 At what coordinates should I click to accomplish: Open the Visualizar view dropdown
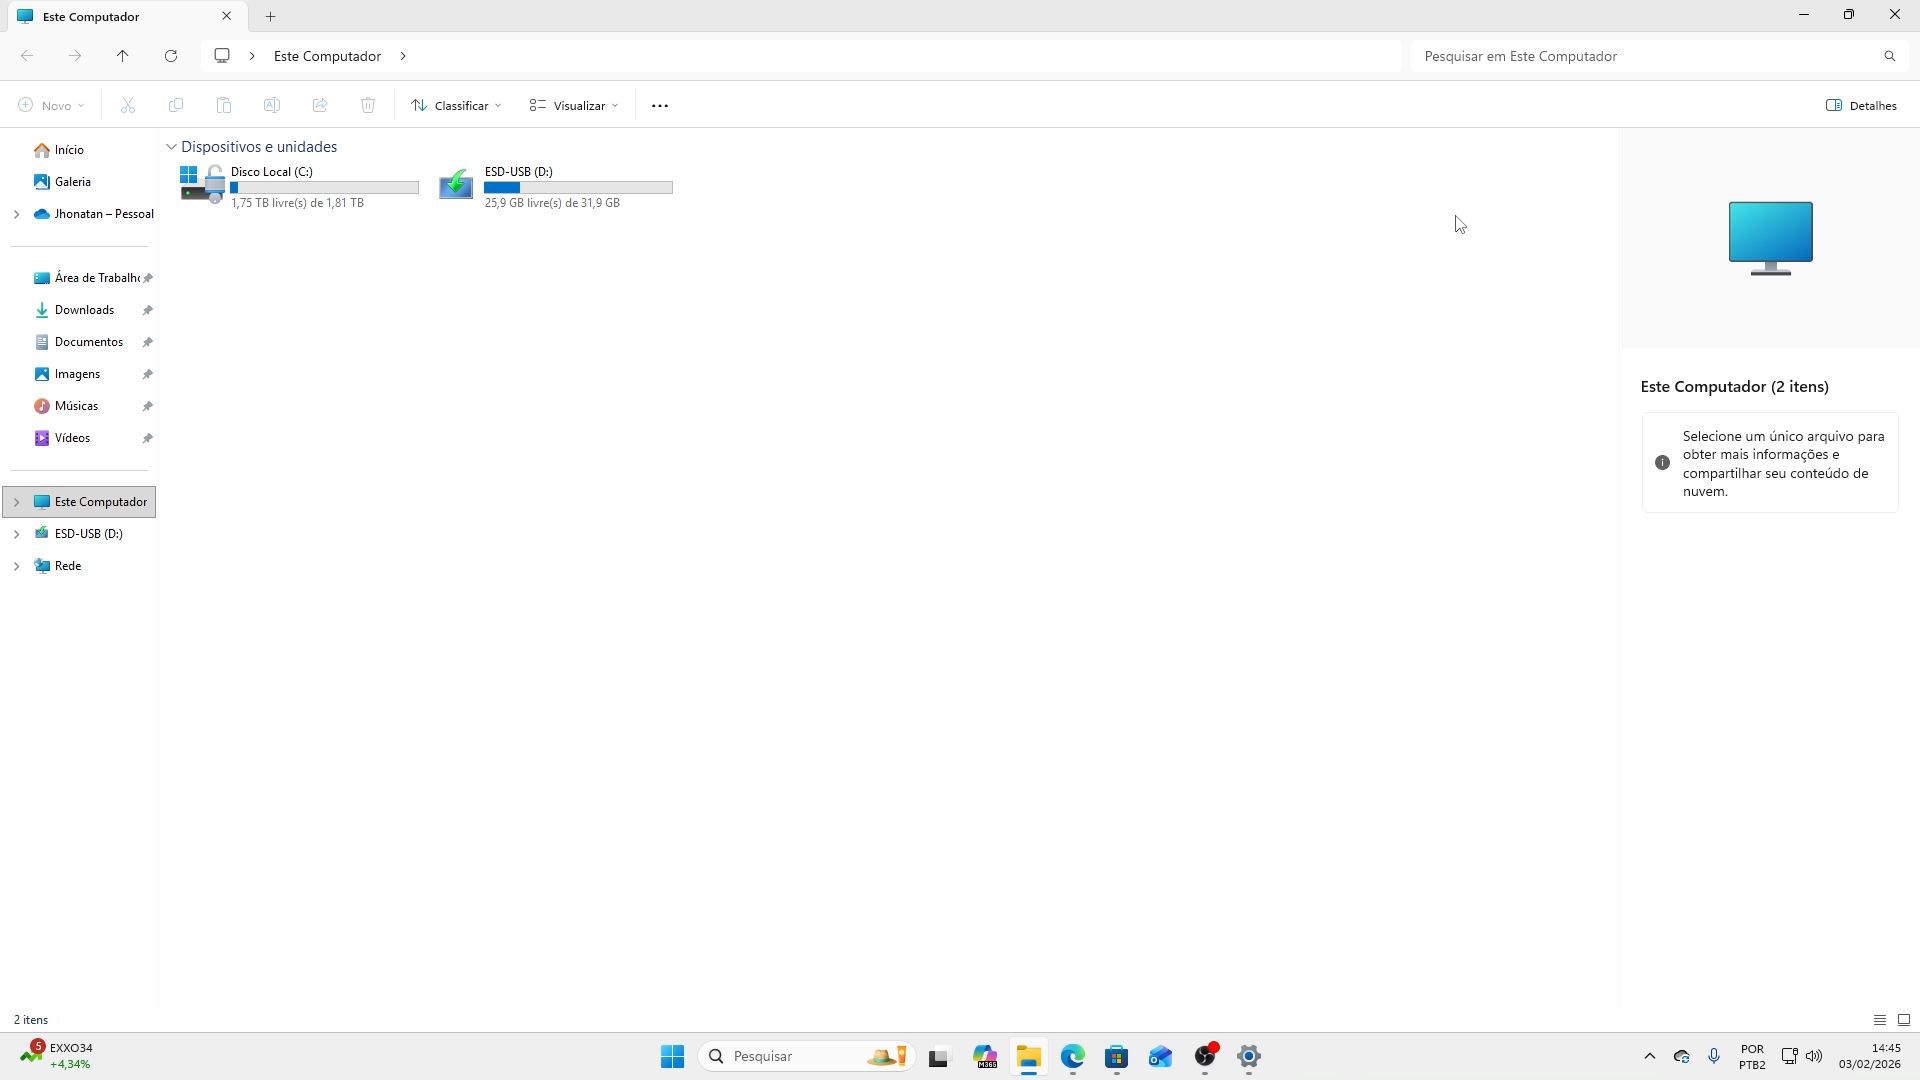coord(574,106)
